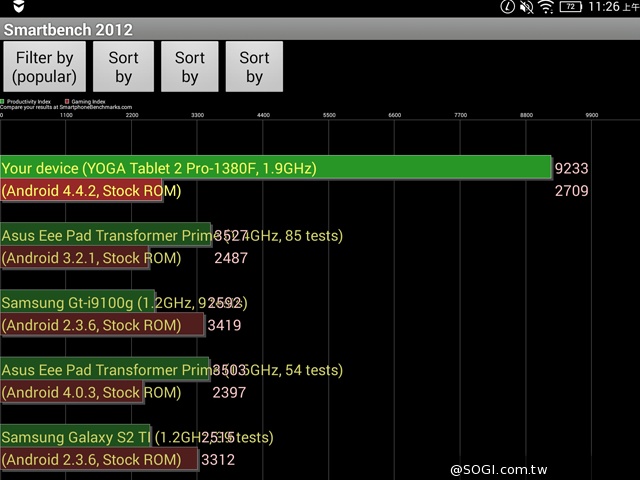This screenshot has height=480, width=640.
Task: Tap the muted sound status icon
Action: click(527, 7)
